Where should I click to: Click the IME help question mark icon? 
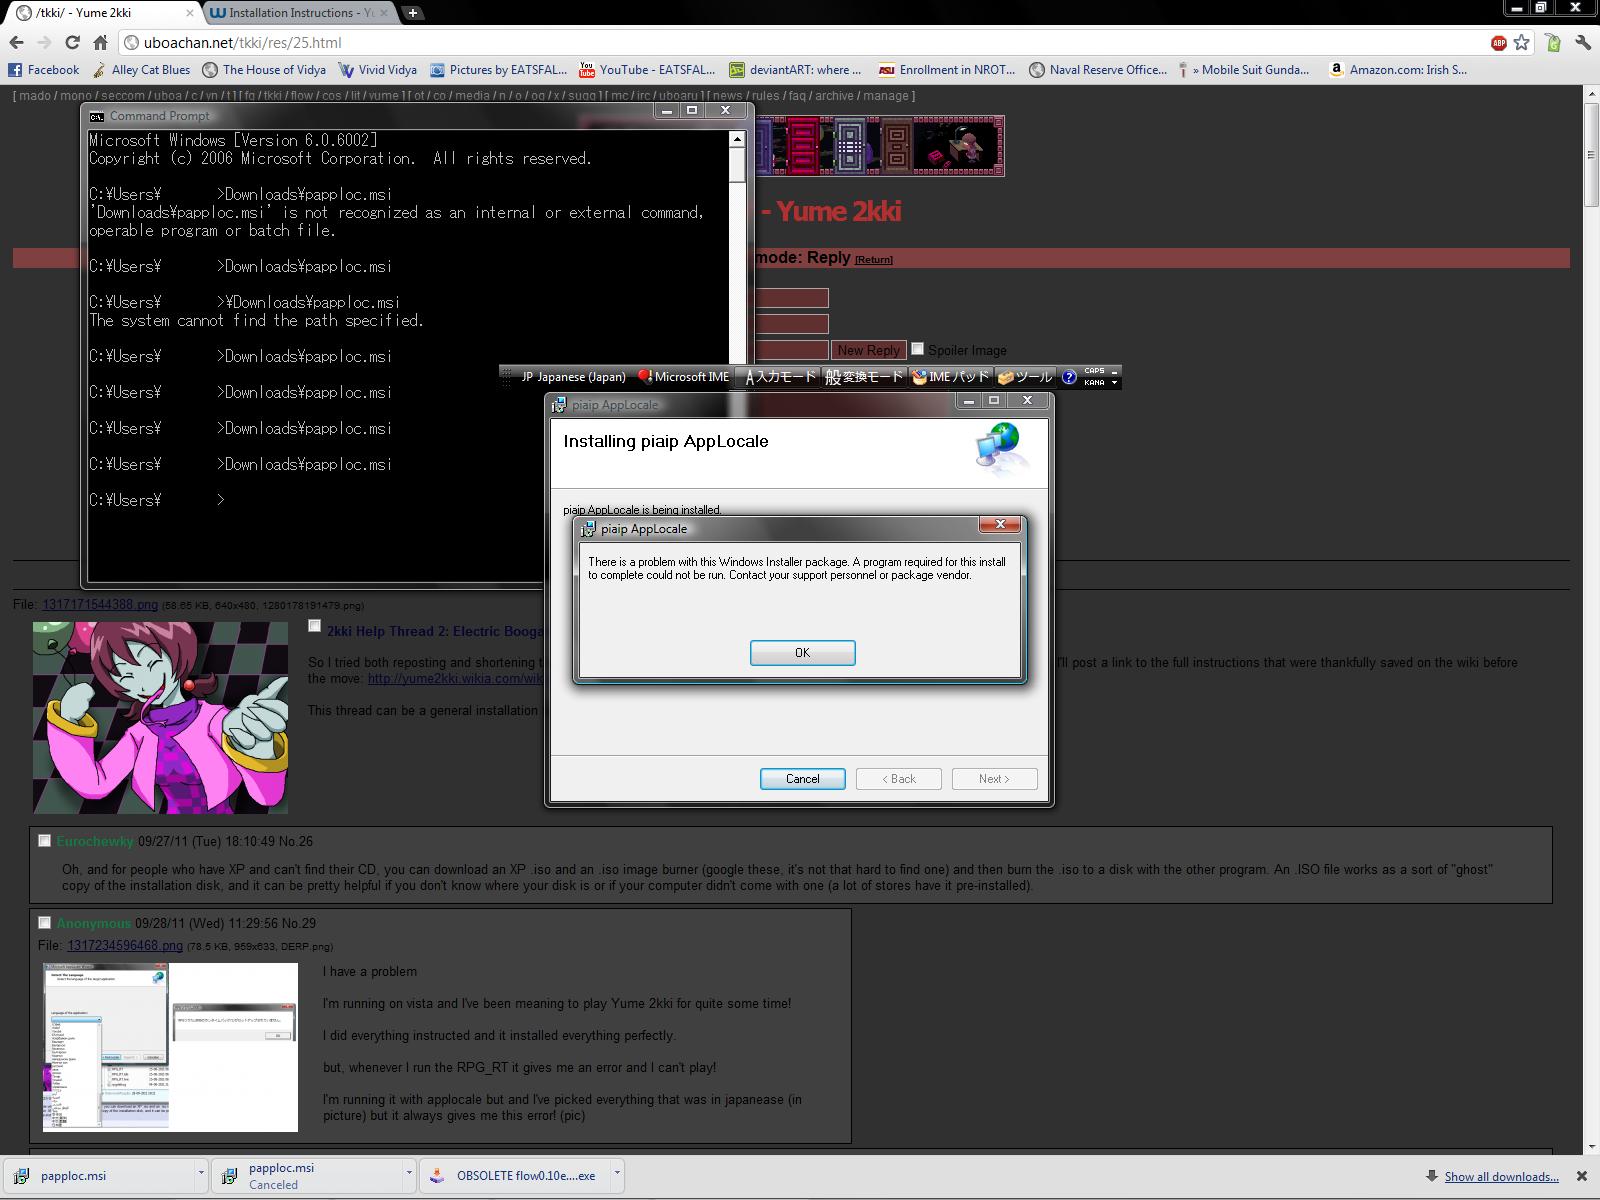tap(1069, 377)
